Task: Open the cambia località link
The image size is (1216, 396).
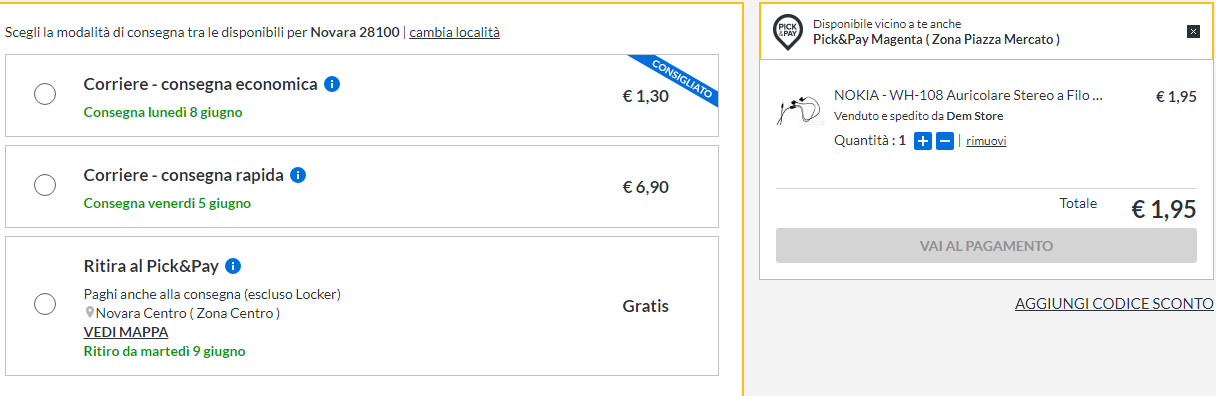Action: click(x=455, y=32)
